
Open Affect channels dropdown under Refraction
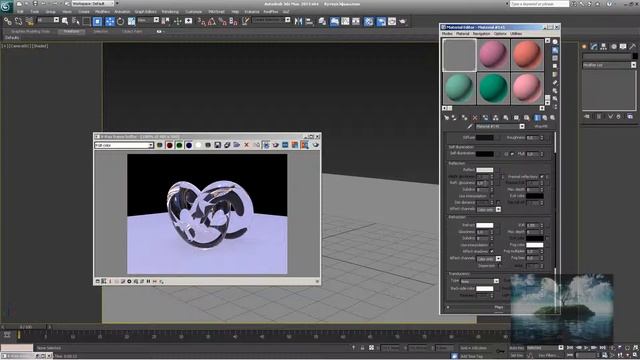click(489, 259)
